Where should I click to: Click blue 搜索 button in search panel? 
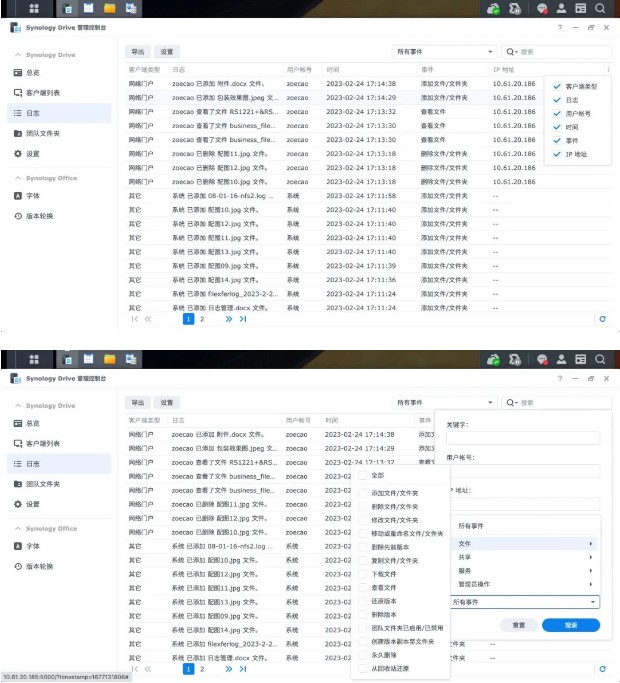(x=571, y=625)
